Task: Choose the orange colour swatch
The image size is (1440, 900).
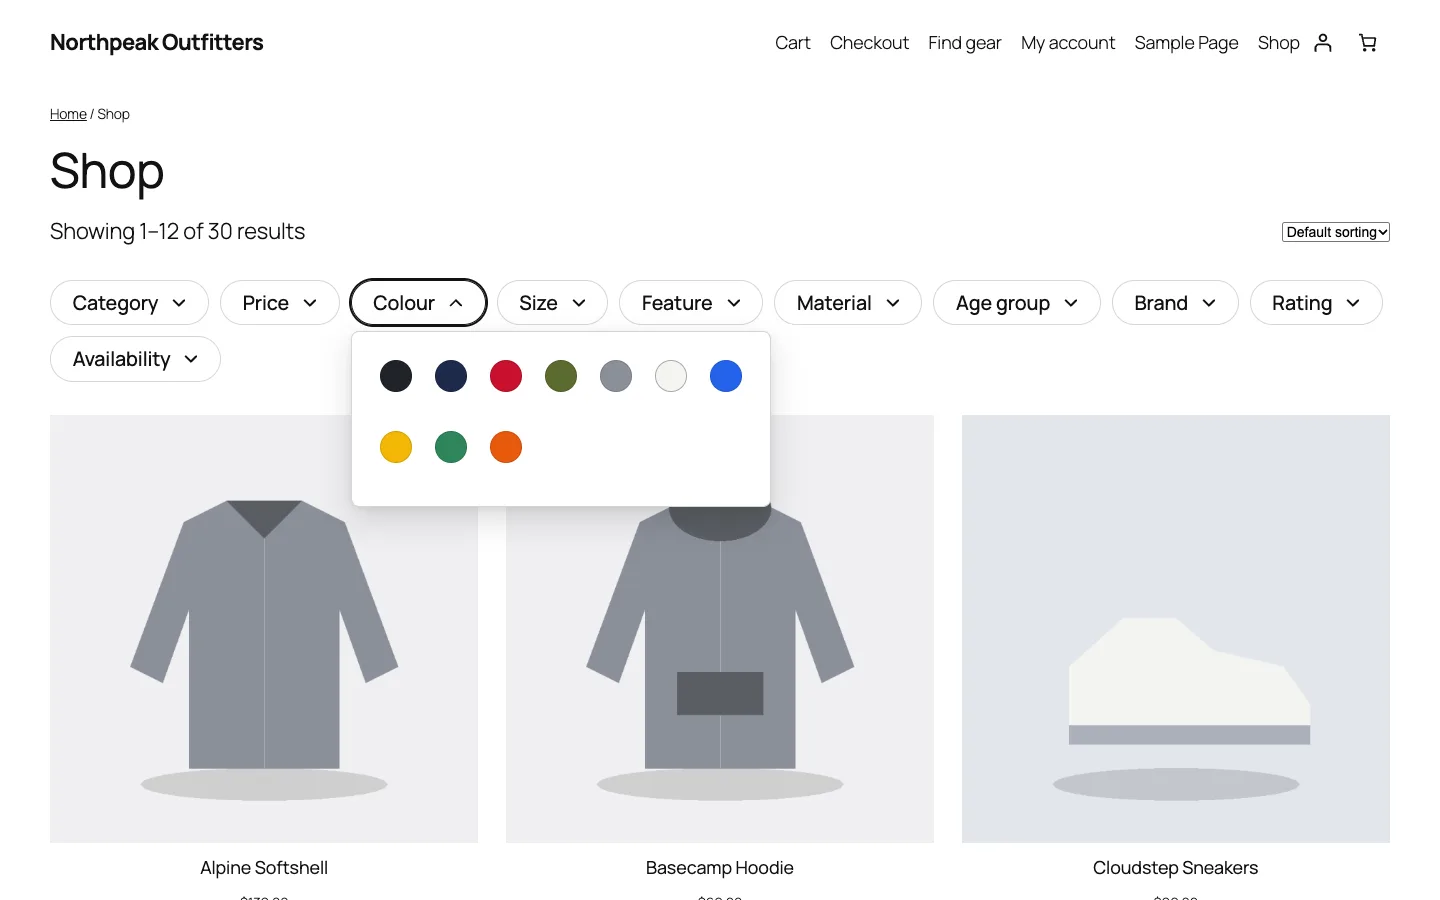Action: click(506, 447)
